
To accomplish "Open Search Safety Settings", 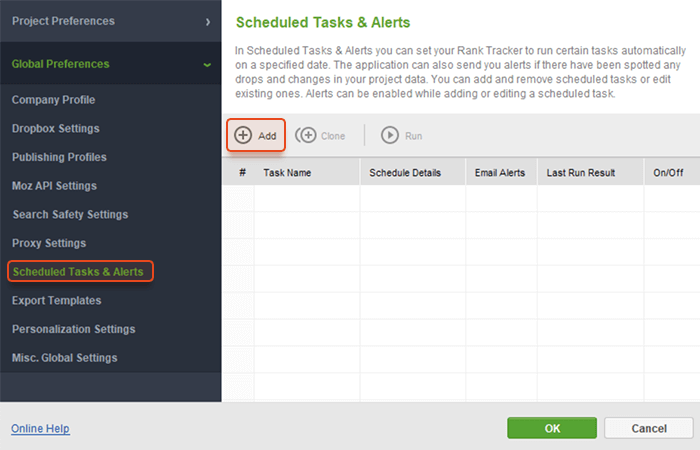I will (x=71, y=214).
